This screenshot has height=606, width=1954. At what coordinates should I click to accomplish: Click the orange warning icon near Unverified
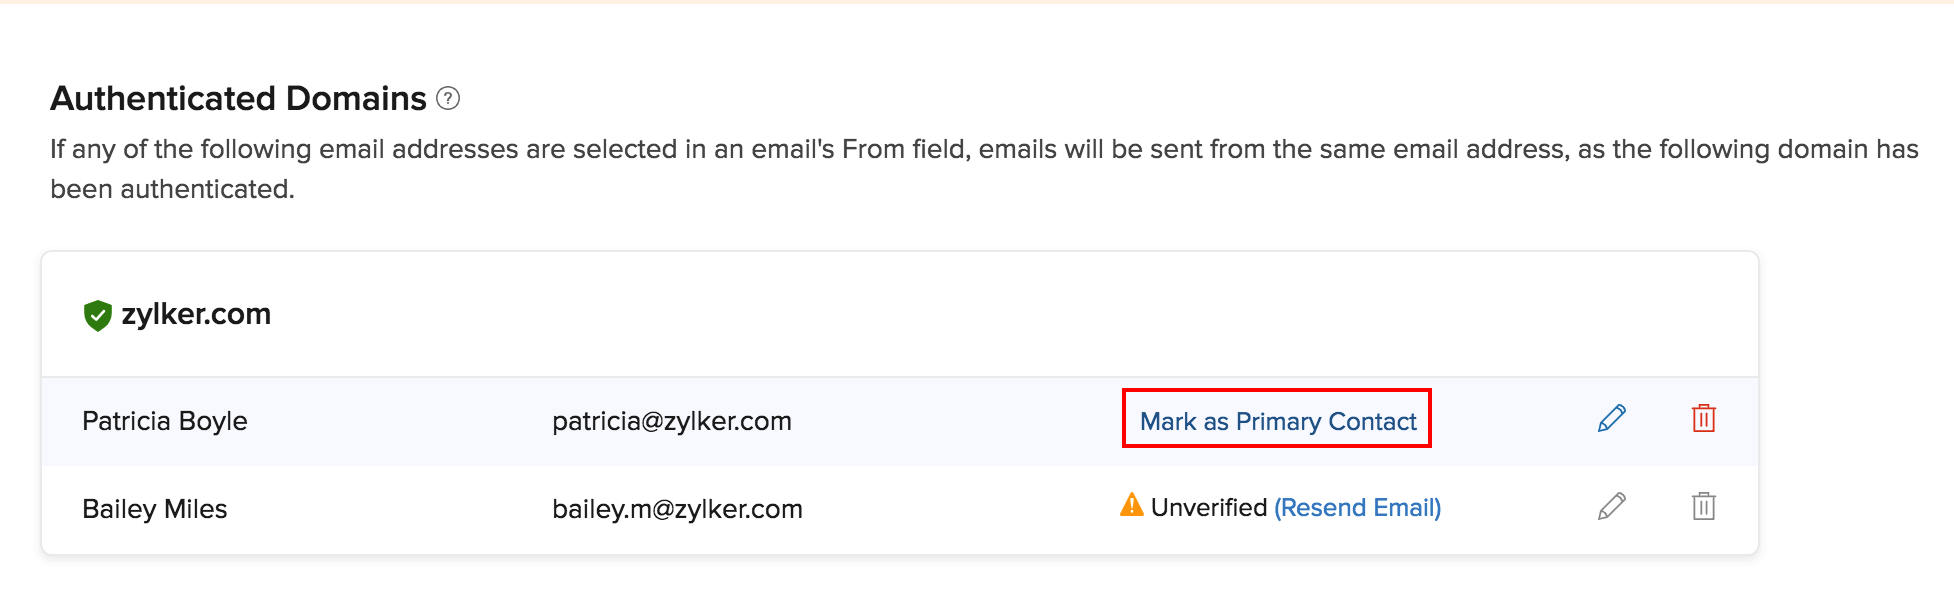tap(1131, 505)
